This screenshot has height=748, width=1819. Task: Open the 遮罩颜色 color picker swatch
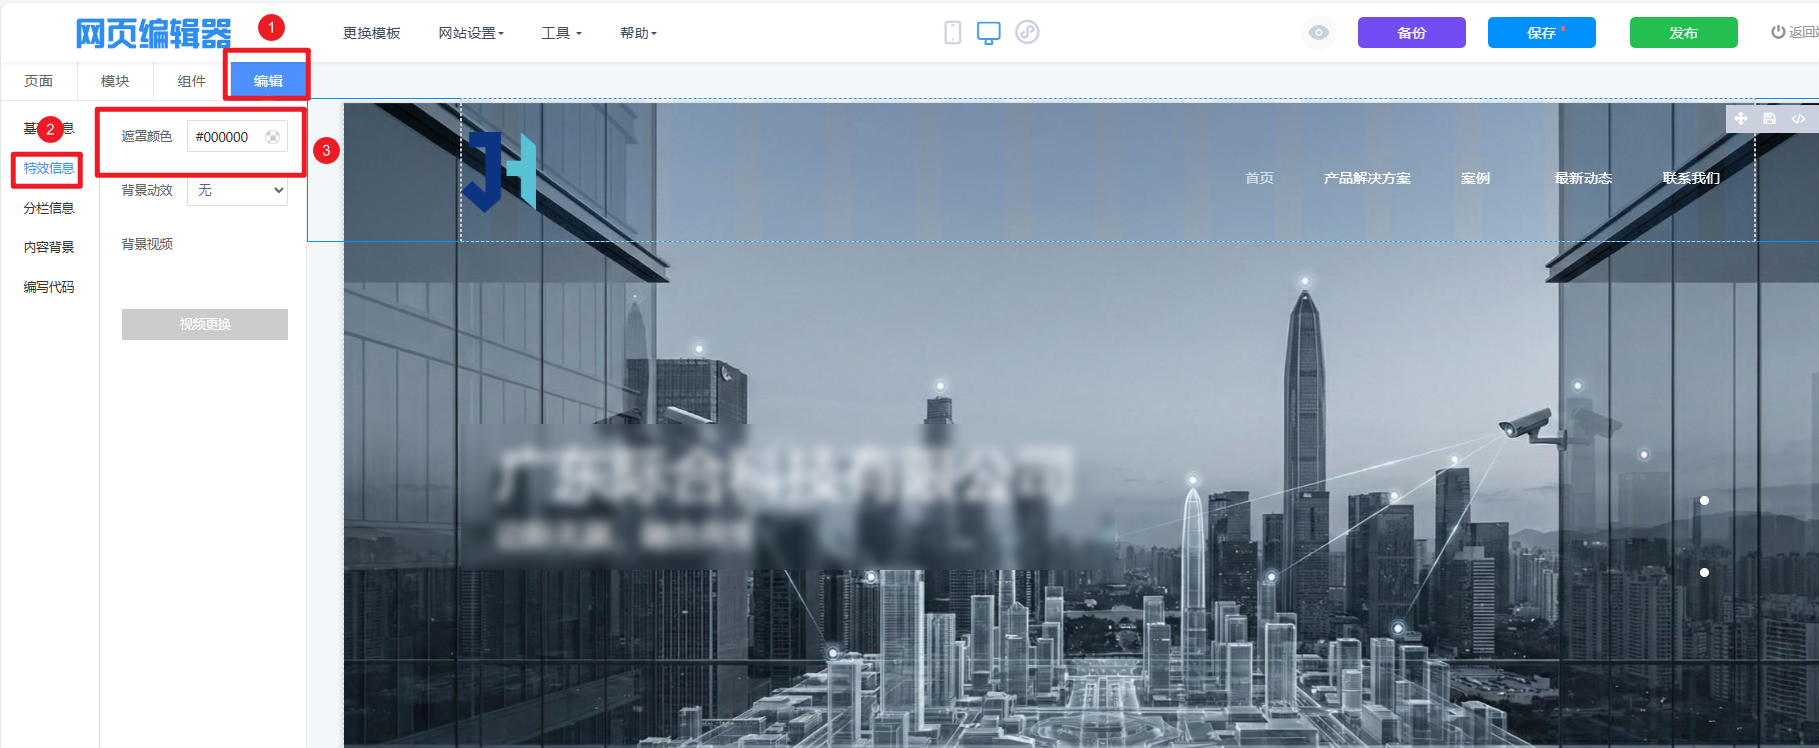coord(273,137)
